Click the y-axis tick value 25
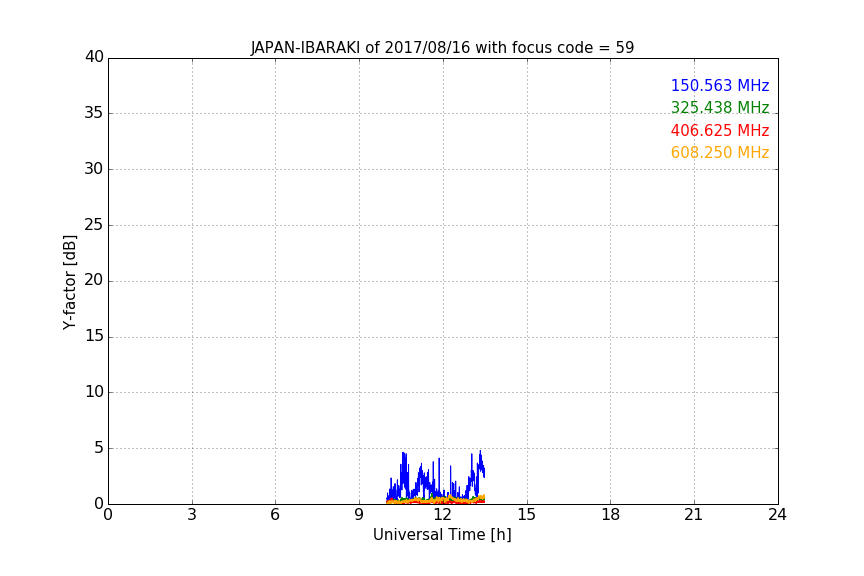864x576 pixels. coord(94,224)
